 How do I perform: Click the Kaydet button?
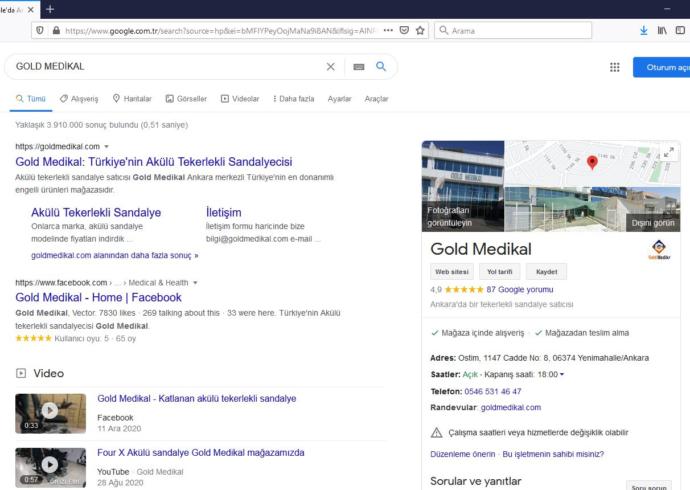click(x=546, y=272)
